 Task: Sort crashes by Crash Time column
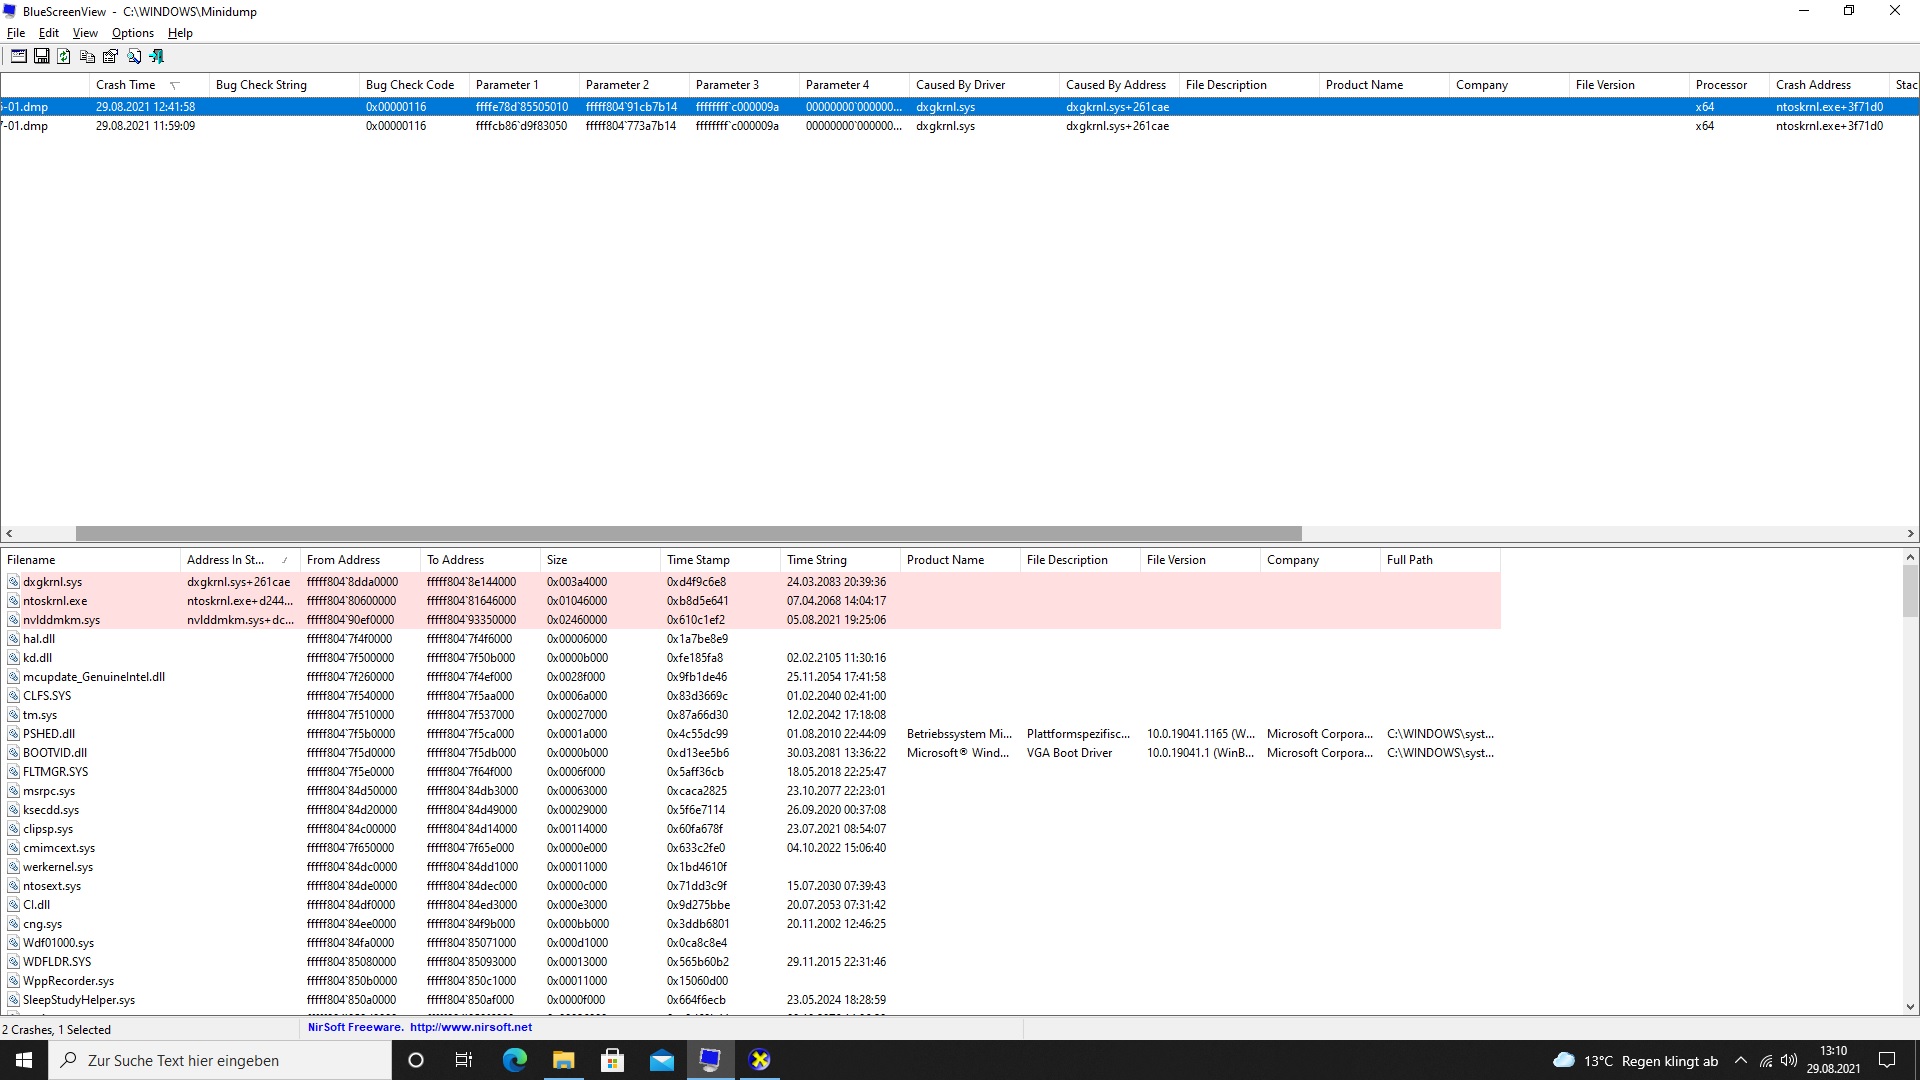pos(126,85)
